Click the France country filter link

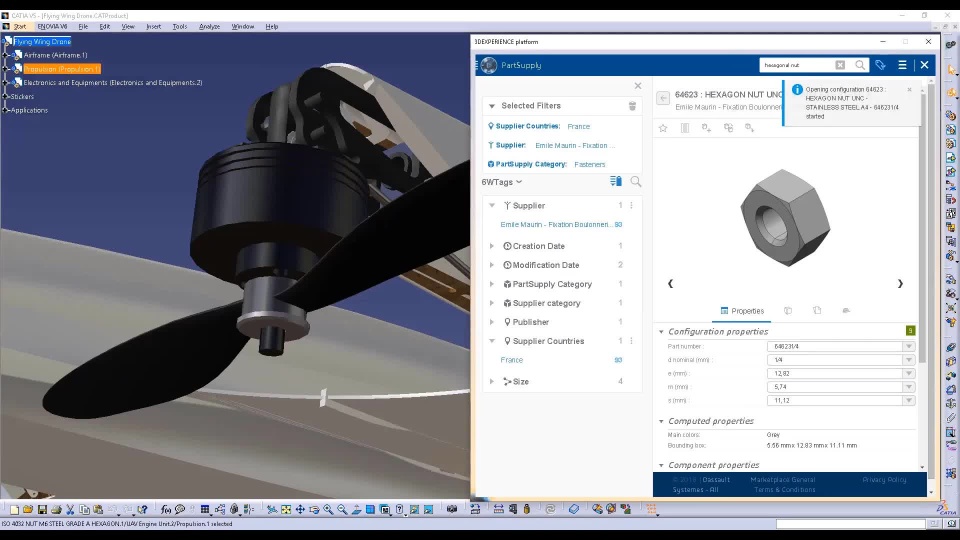pos(512,360)
